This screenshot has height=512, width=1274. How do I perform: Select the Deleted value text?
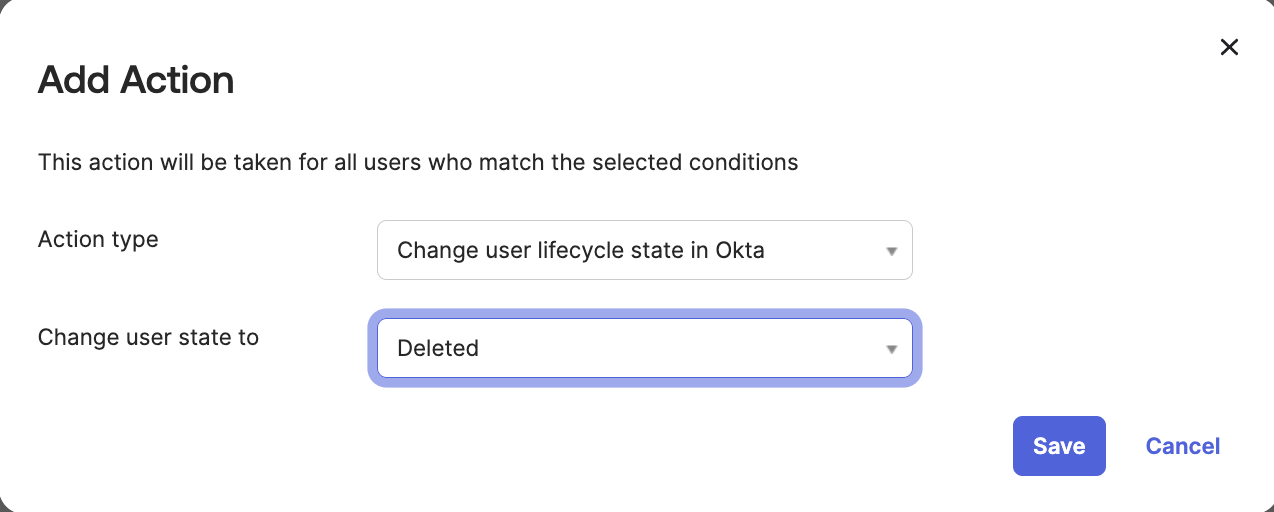(438, 348)
